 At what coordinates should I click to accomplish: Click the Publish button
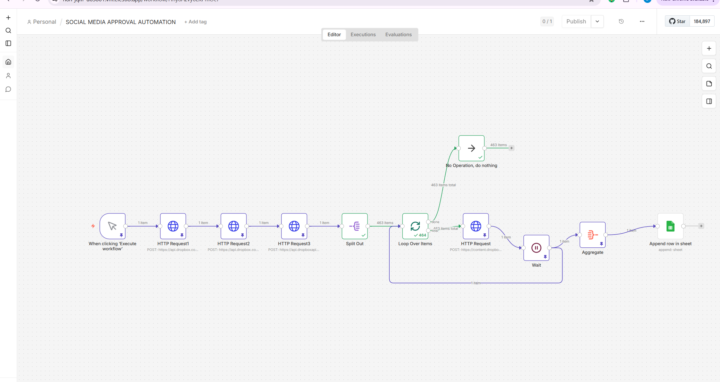(x=576, y=22)
